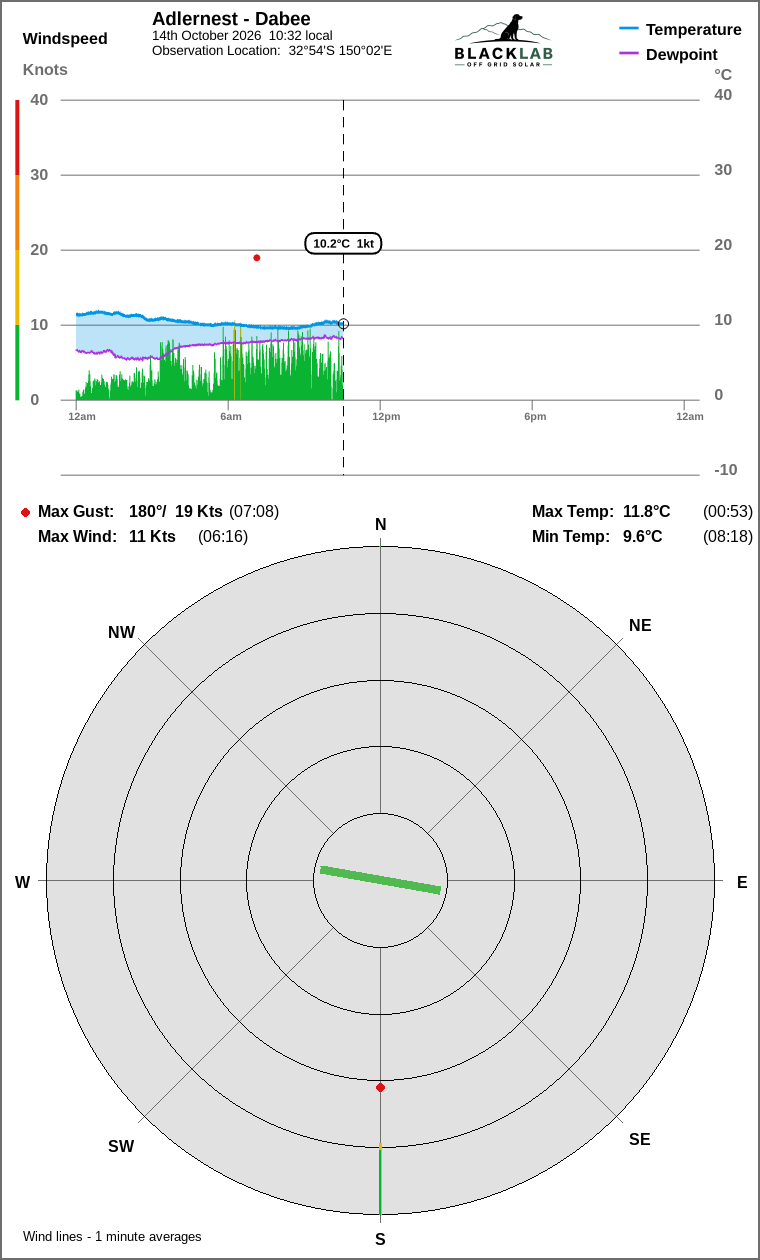Screen dimensions: 760x1260
Task: Click the 'Dewpoint' legend label
Action: point(682,54)
